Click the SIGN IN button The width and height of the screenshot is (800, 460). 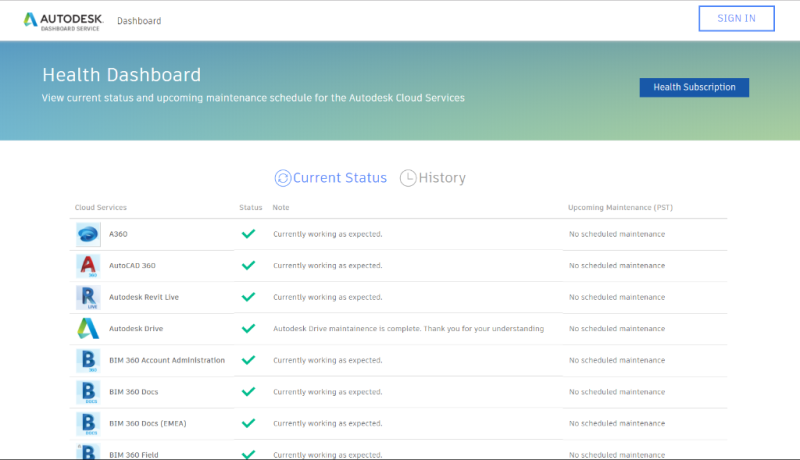pos(736,18)
